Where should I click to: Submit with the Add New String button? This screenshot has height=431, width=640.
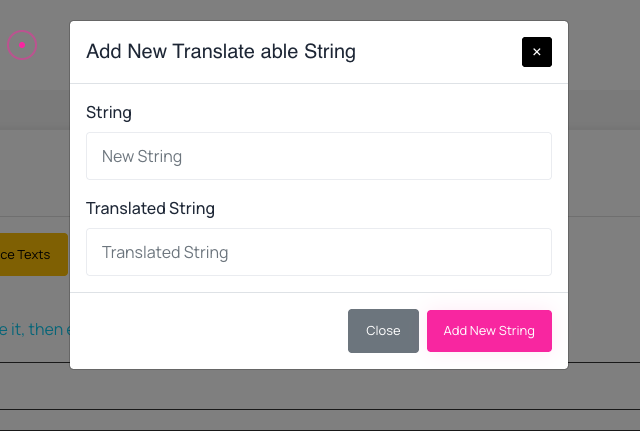point(489,331)
